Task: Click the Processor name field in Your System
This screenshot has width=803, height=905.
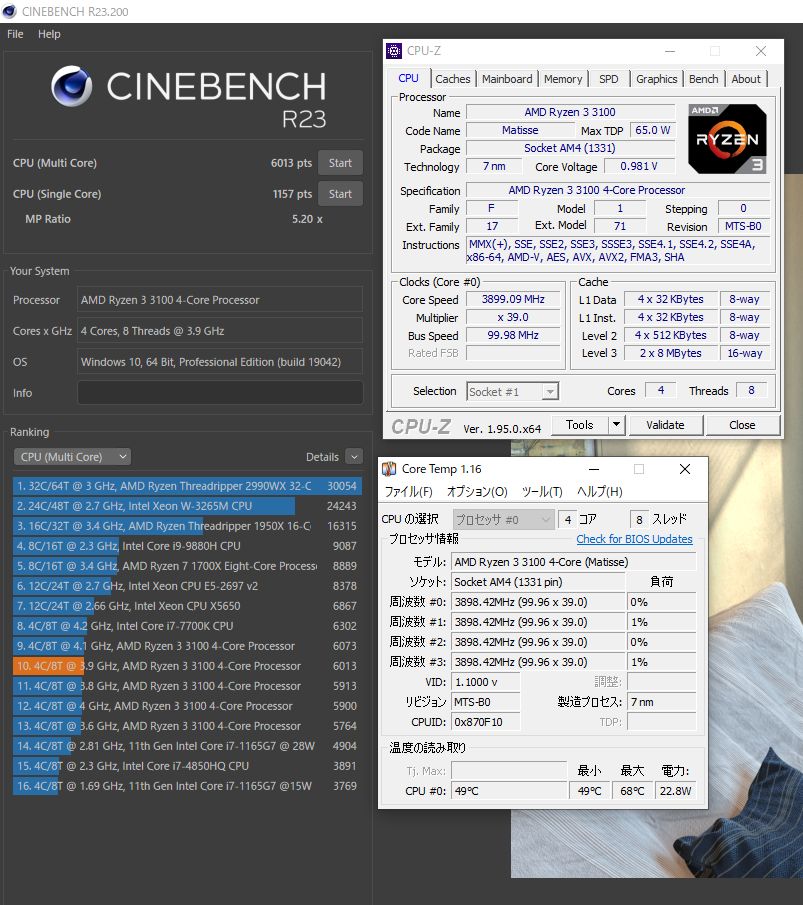Action: pyautogui.click(x=220, y=300)
